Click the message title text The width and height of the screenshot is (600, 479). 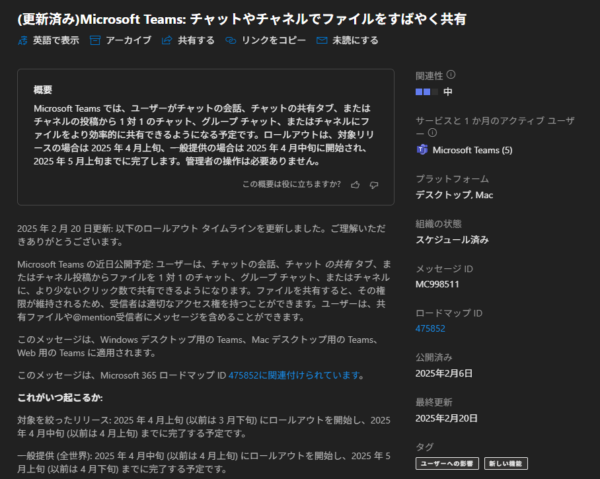pos(242,19)
